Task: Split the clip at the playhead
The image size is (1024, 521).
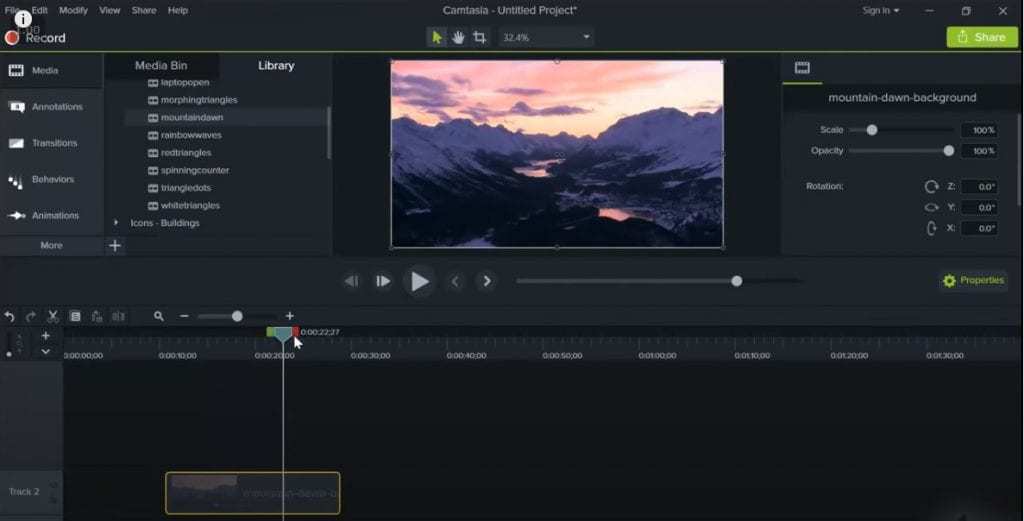Action: pos(118,317)
